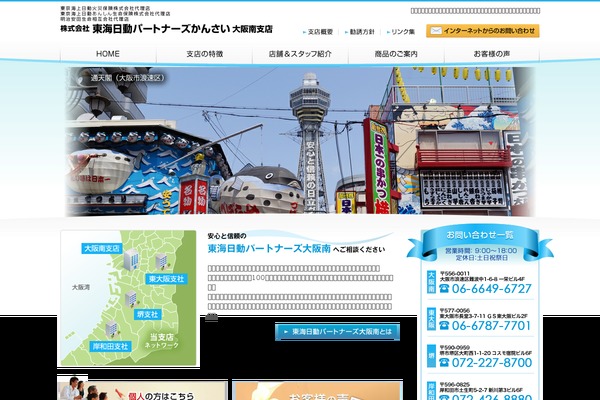Click the 大阪湾 label on the map
This screenshot has height=400, width=600.
click(81, 287)
